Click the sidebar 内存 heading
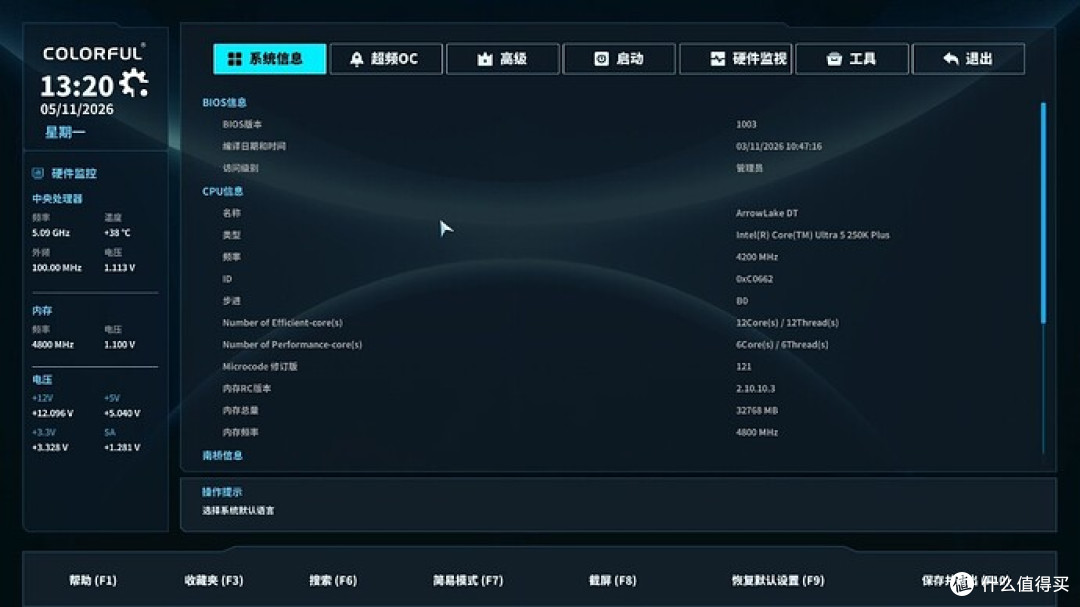This screenshot has width=1080, height=607. (42, 311)
